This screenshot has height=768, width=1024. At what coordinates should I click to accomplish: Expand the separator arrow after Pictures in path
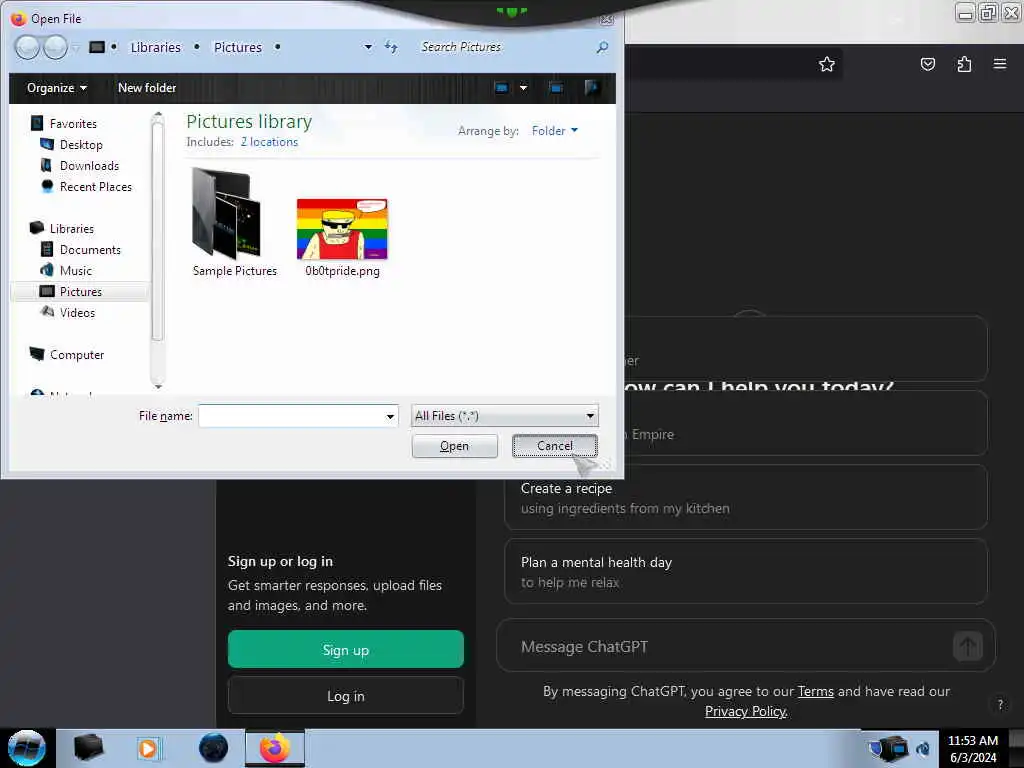pyautogui.click(x=278, y=47)
